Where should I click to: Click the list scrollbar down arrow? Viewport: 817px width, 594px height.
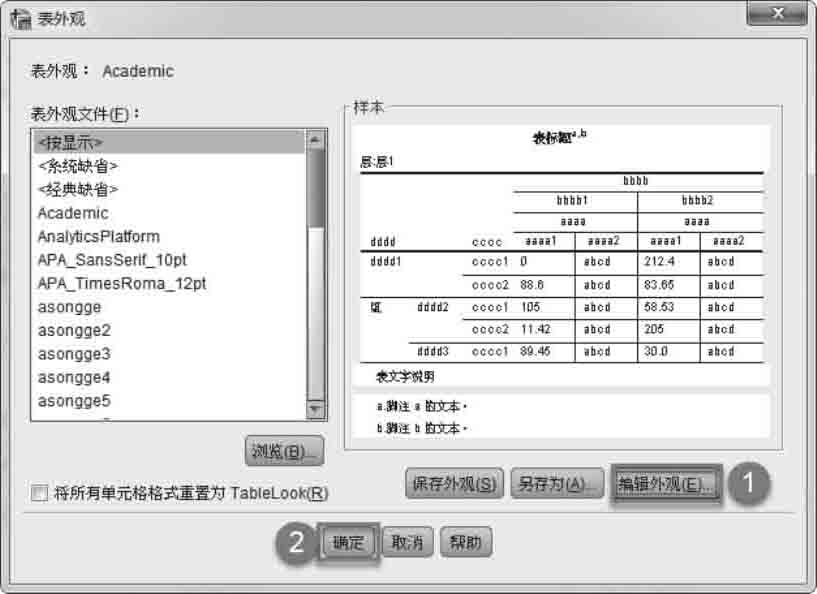(315, 410)
